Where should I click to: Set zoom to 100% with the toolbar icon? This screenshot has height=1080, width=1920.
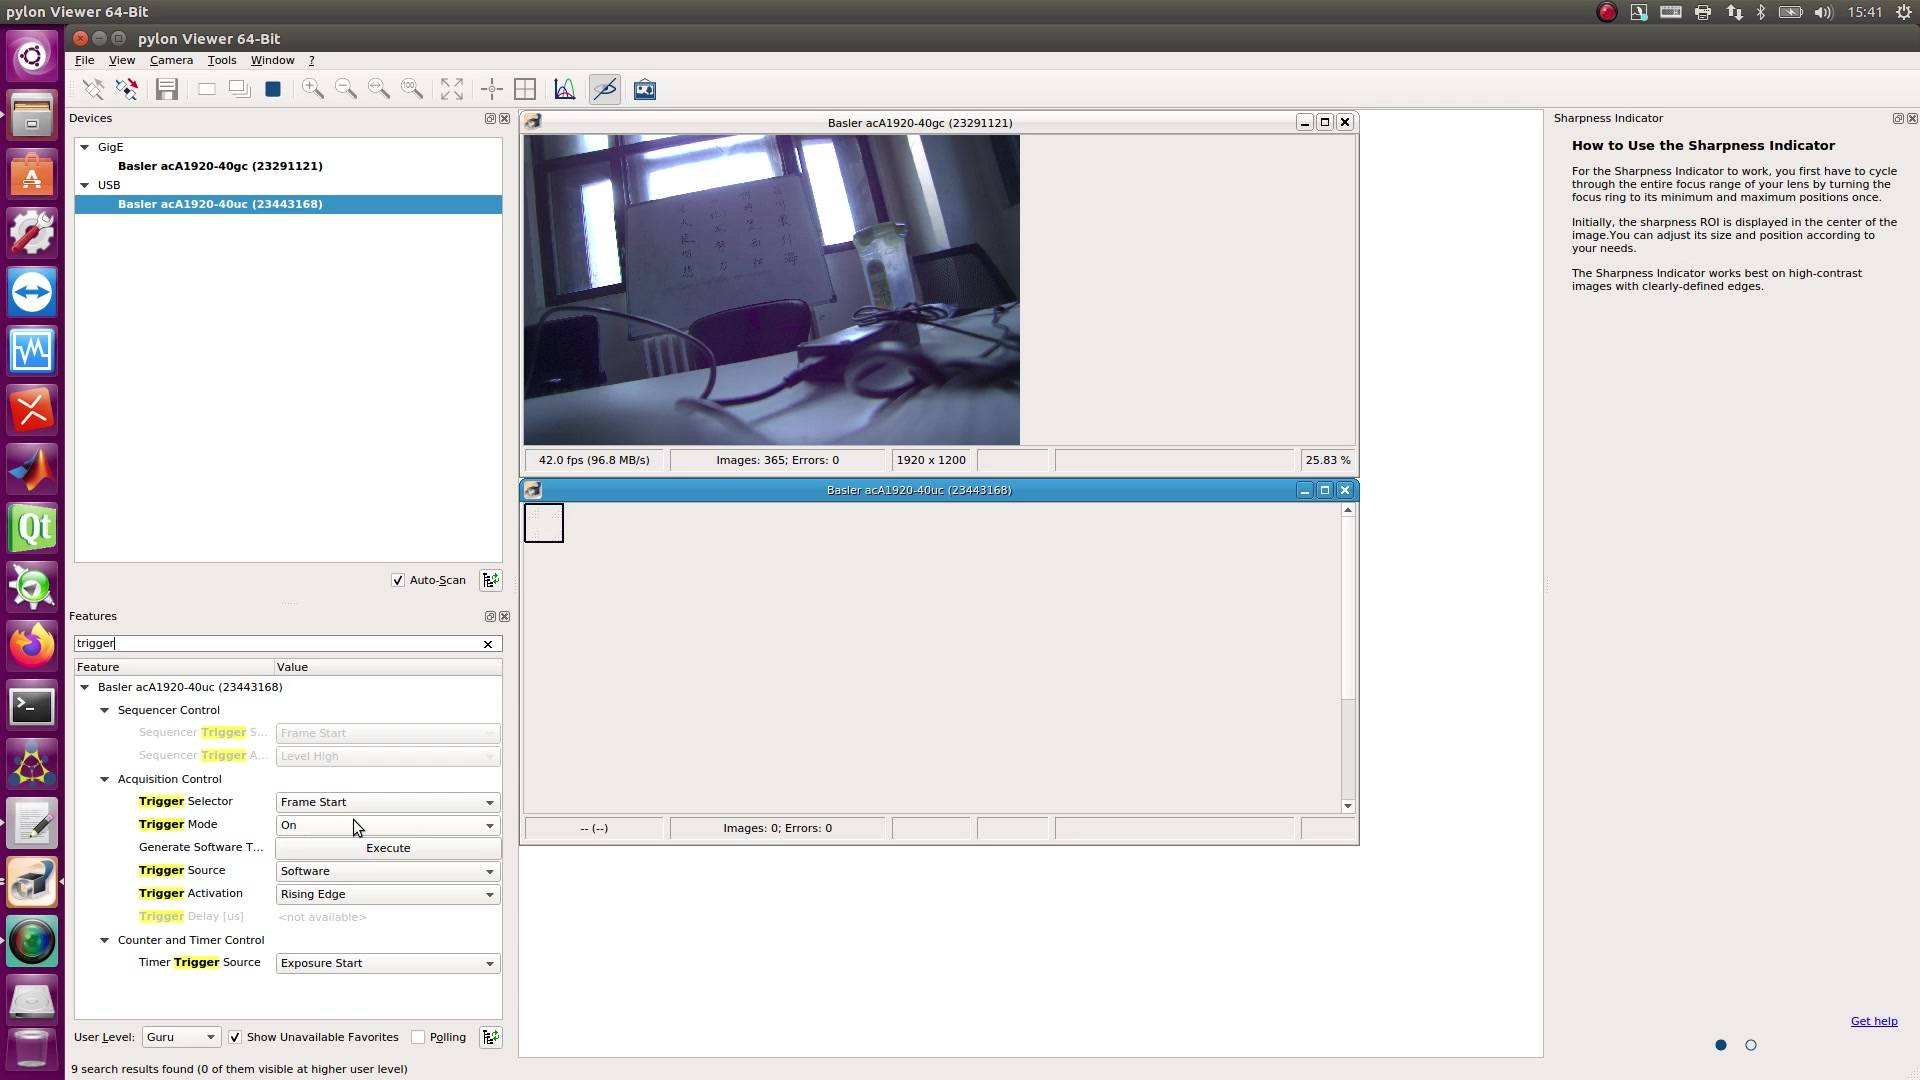(x=412, y=89)
